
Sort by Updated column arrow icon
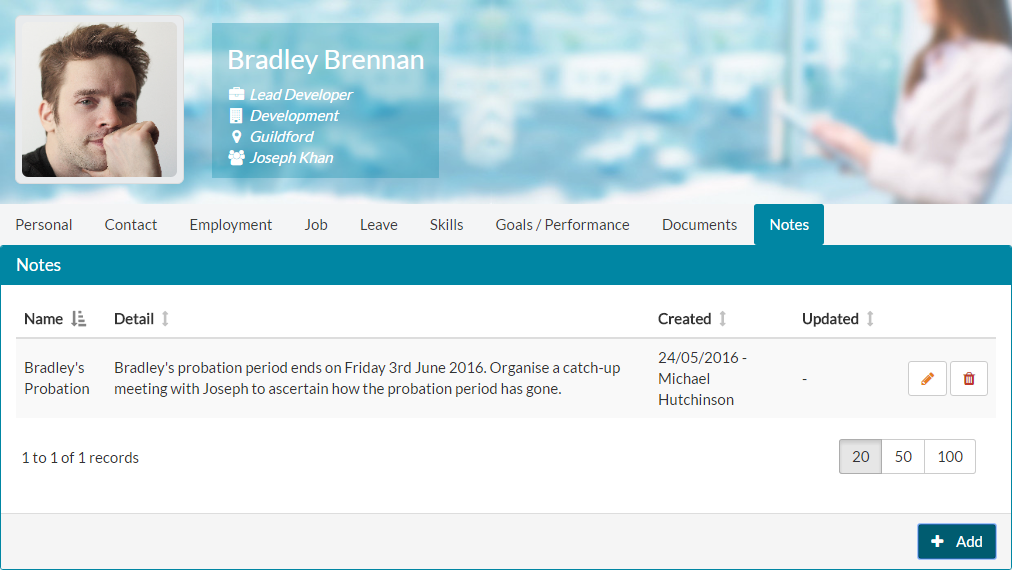point(870,318)
